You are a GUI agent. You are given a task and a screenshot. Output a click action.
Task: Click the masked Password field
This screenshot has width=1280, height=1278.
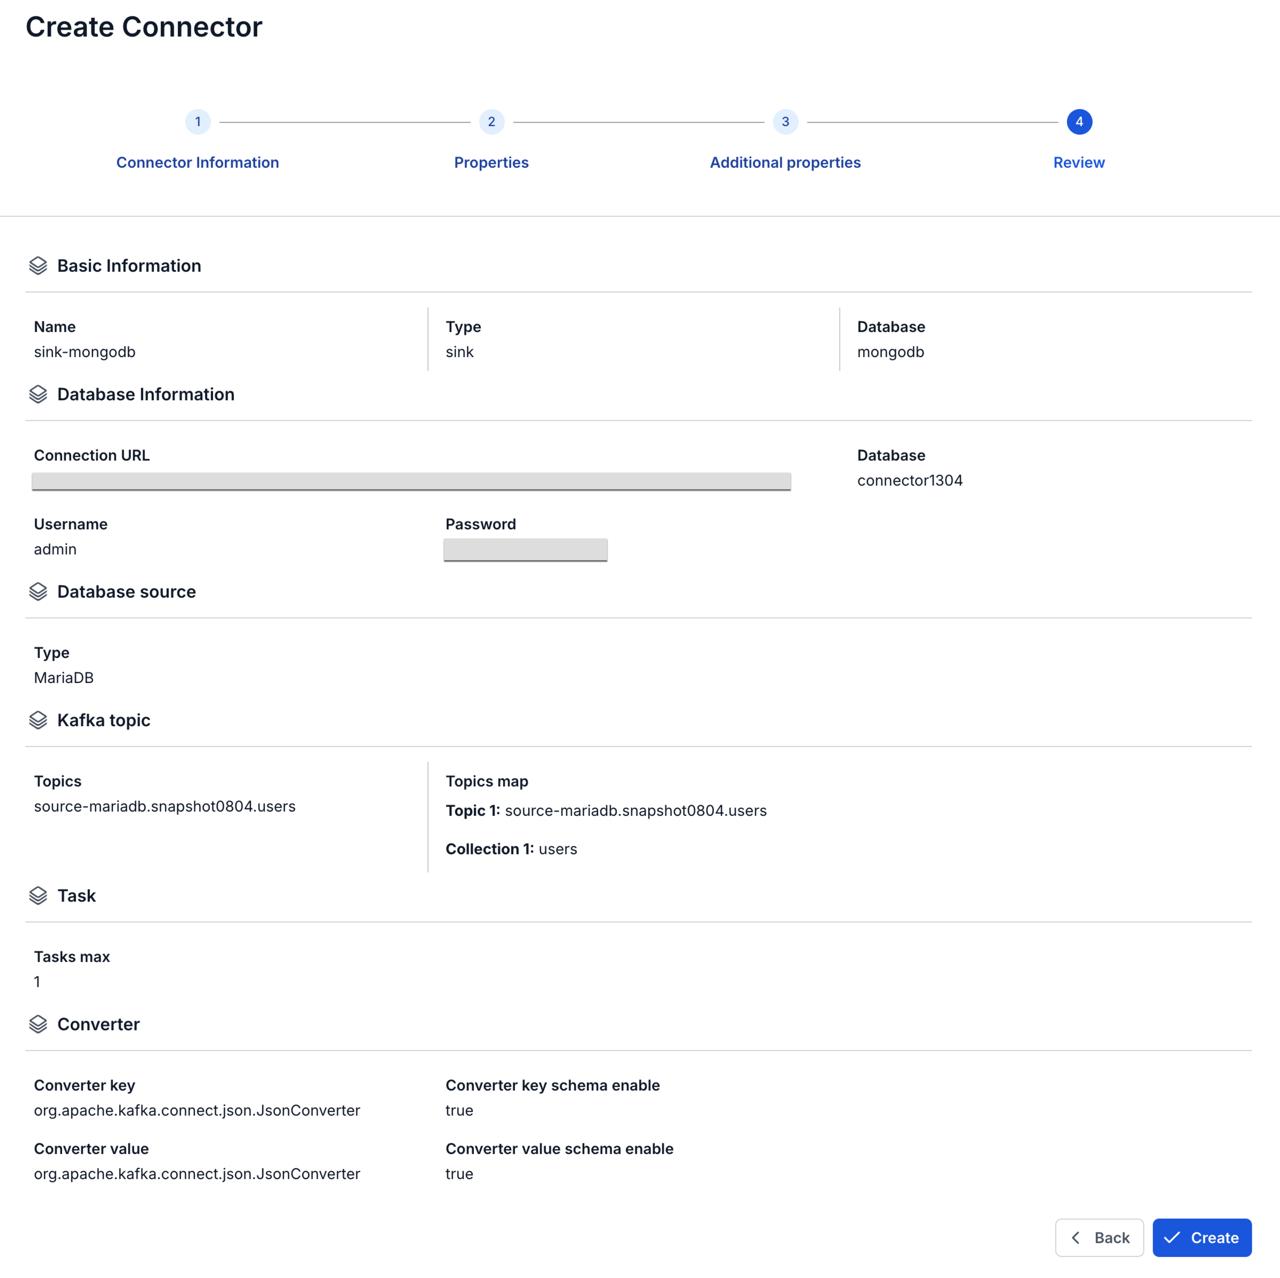(x=526, y=550)
